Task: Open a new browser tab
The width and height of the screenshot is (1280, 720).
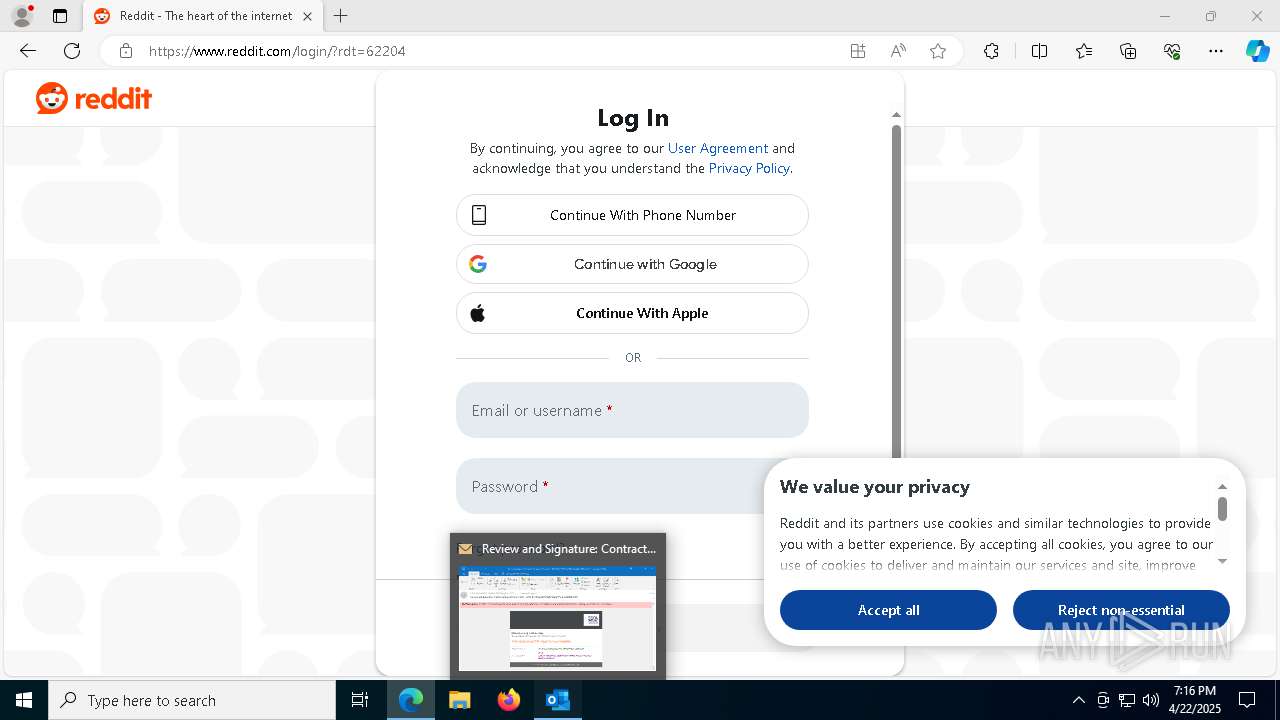Action: pos(341,16)
